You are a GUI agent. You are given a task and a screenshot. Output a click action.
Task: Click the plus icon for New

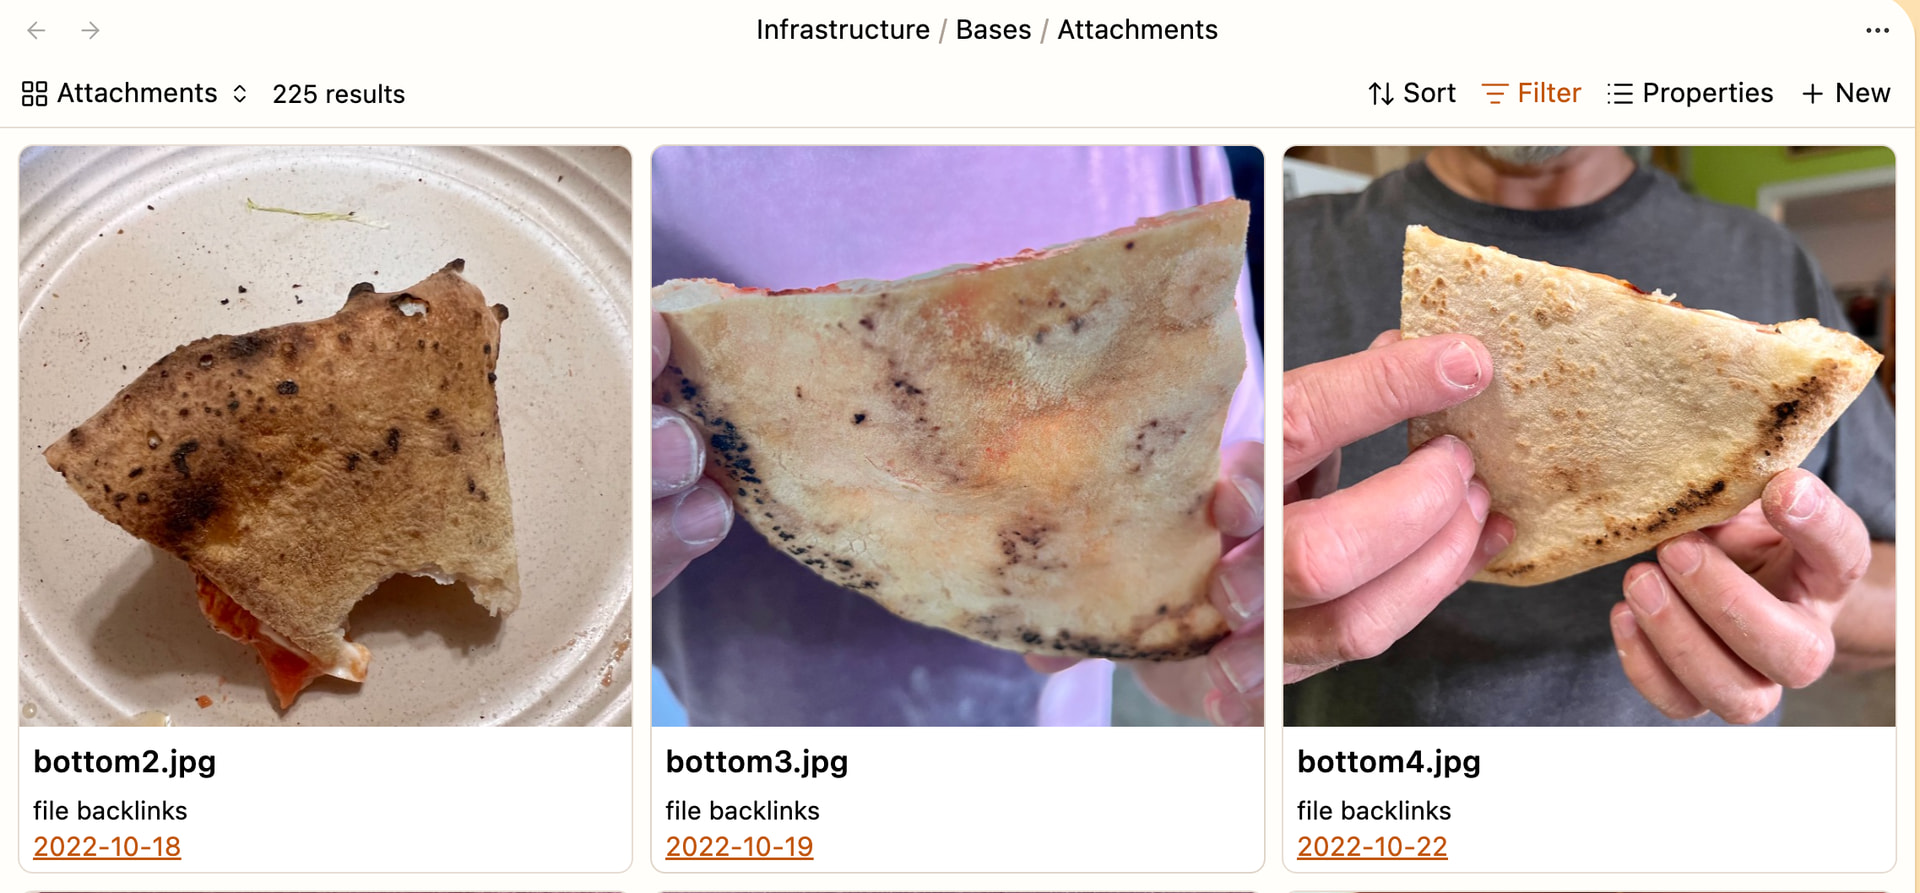(1812, 94)
